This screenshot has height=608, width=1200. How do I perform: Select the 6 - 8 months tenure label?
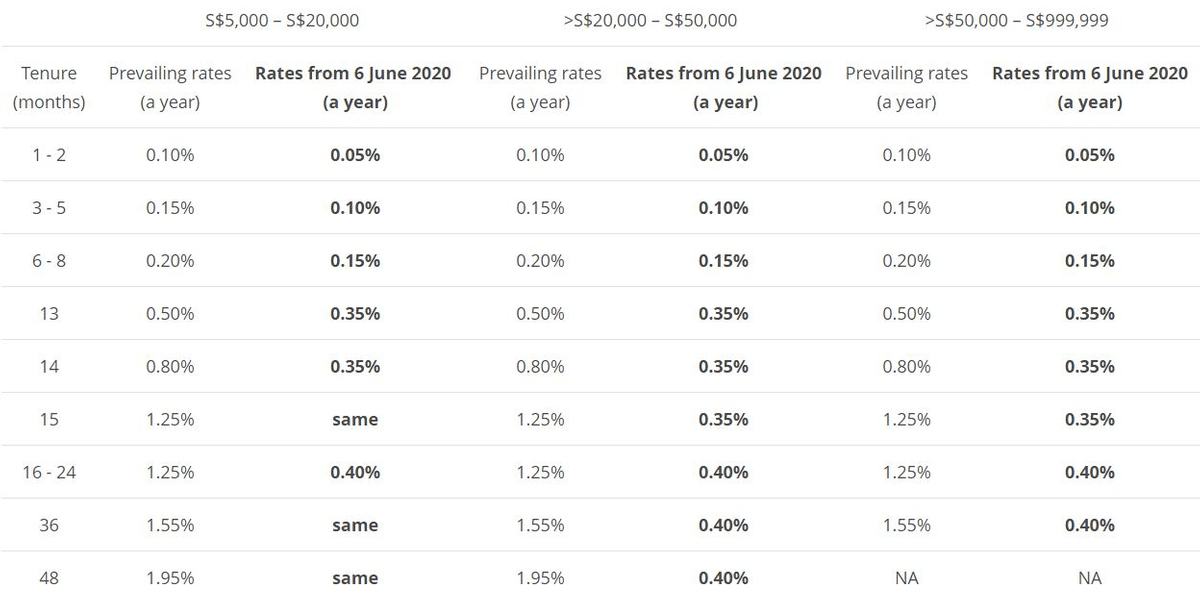[x=49, y=261]
